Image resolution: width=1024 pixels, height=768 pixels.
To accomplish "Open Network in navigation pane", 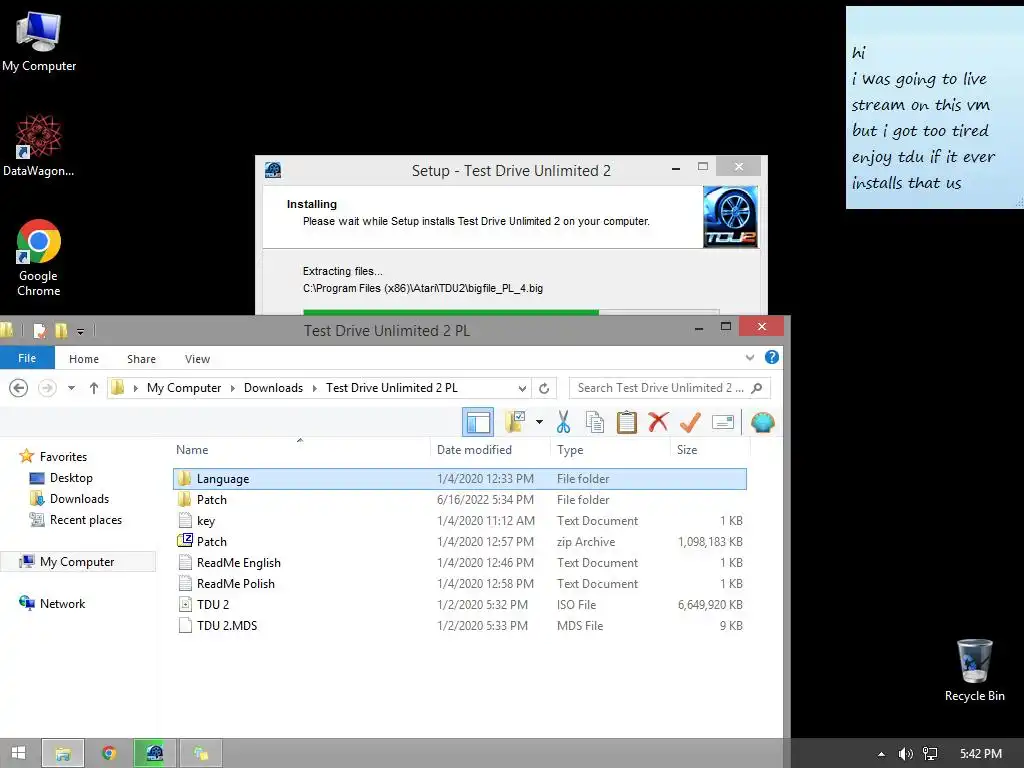I will 52,603.
